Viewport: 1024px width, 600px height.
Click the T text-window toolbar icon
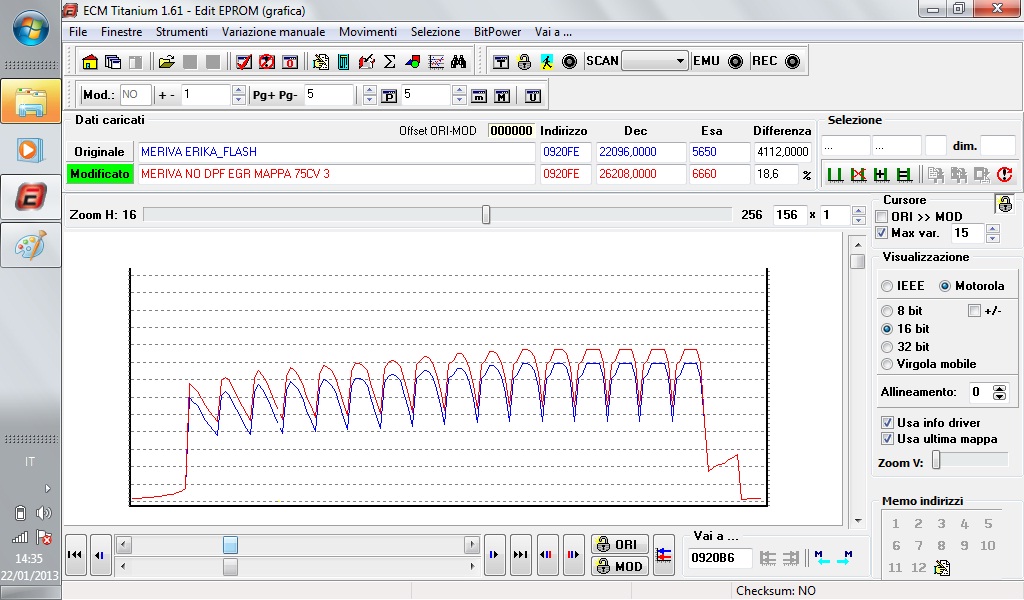click(x=501, y=62)
